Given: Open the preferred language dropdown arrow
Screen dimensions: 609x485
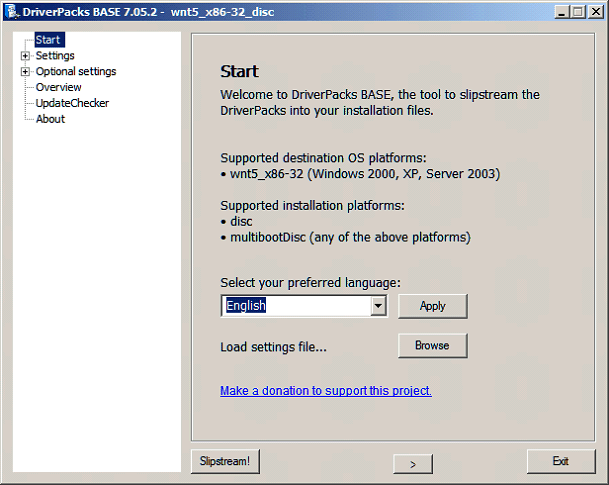Looking at the screenshot, I should point(378,307).
